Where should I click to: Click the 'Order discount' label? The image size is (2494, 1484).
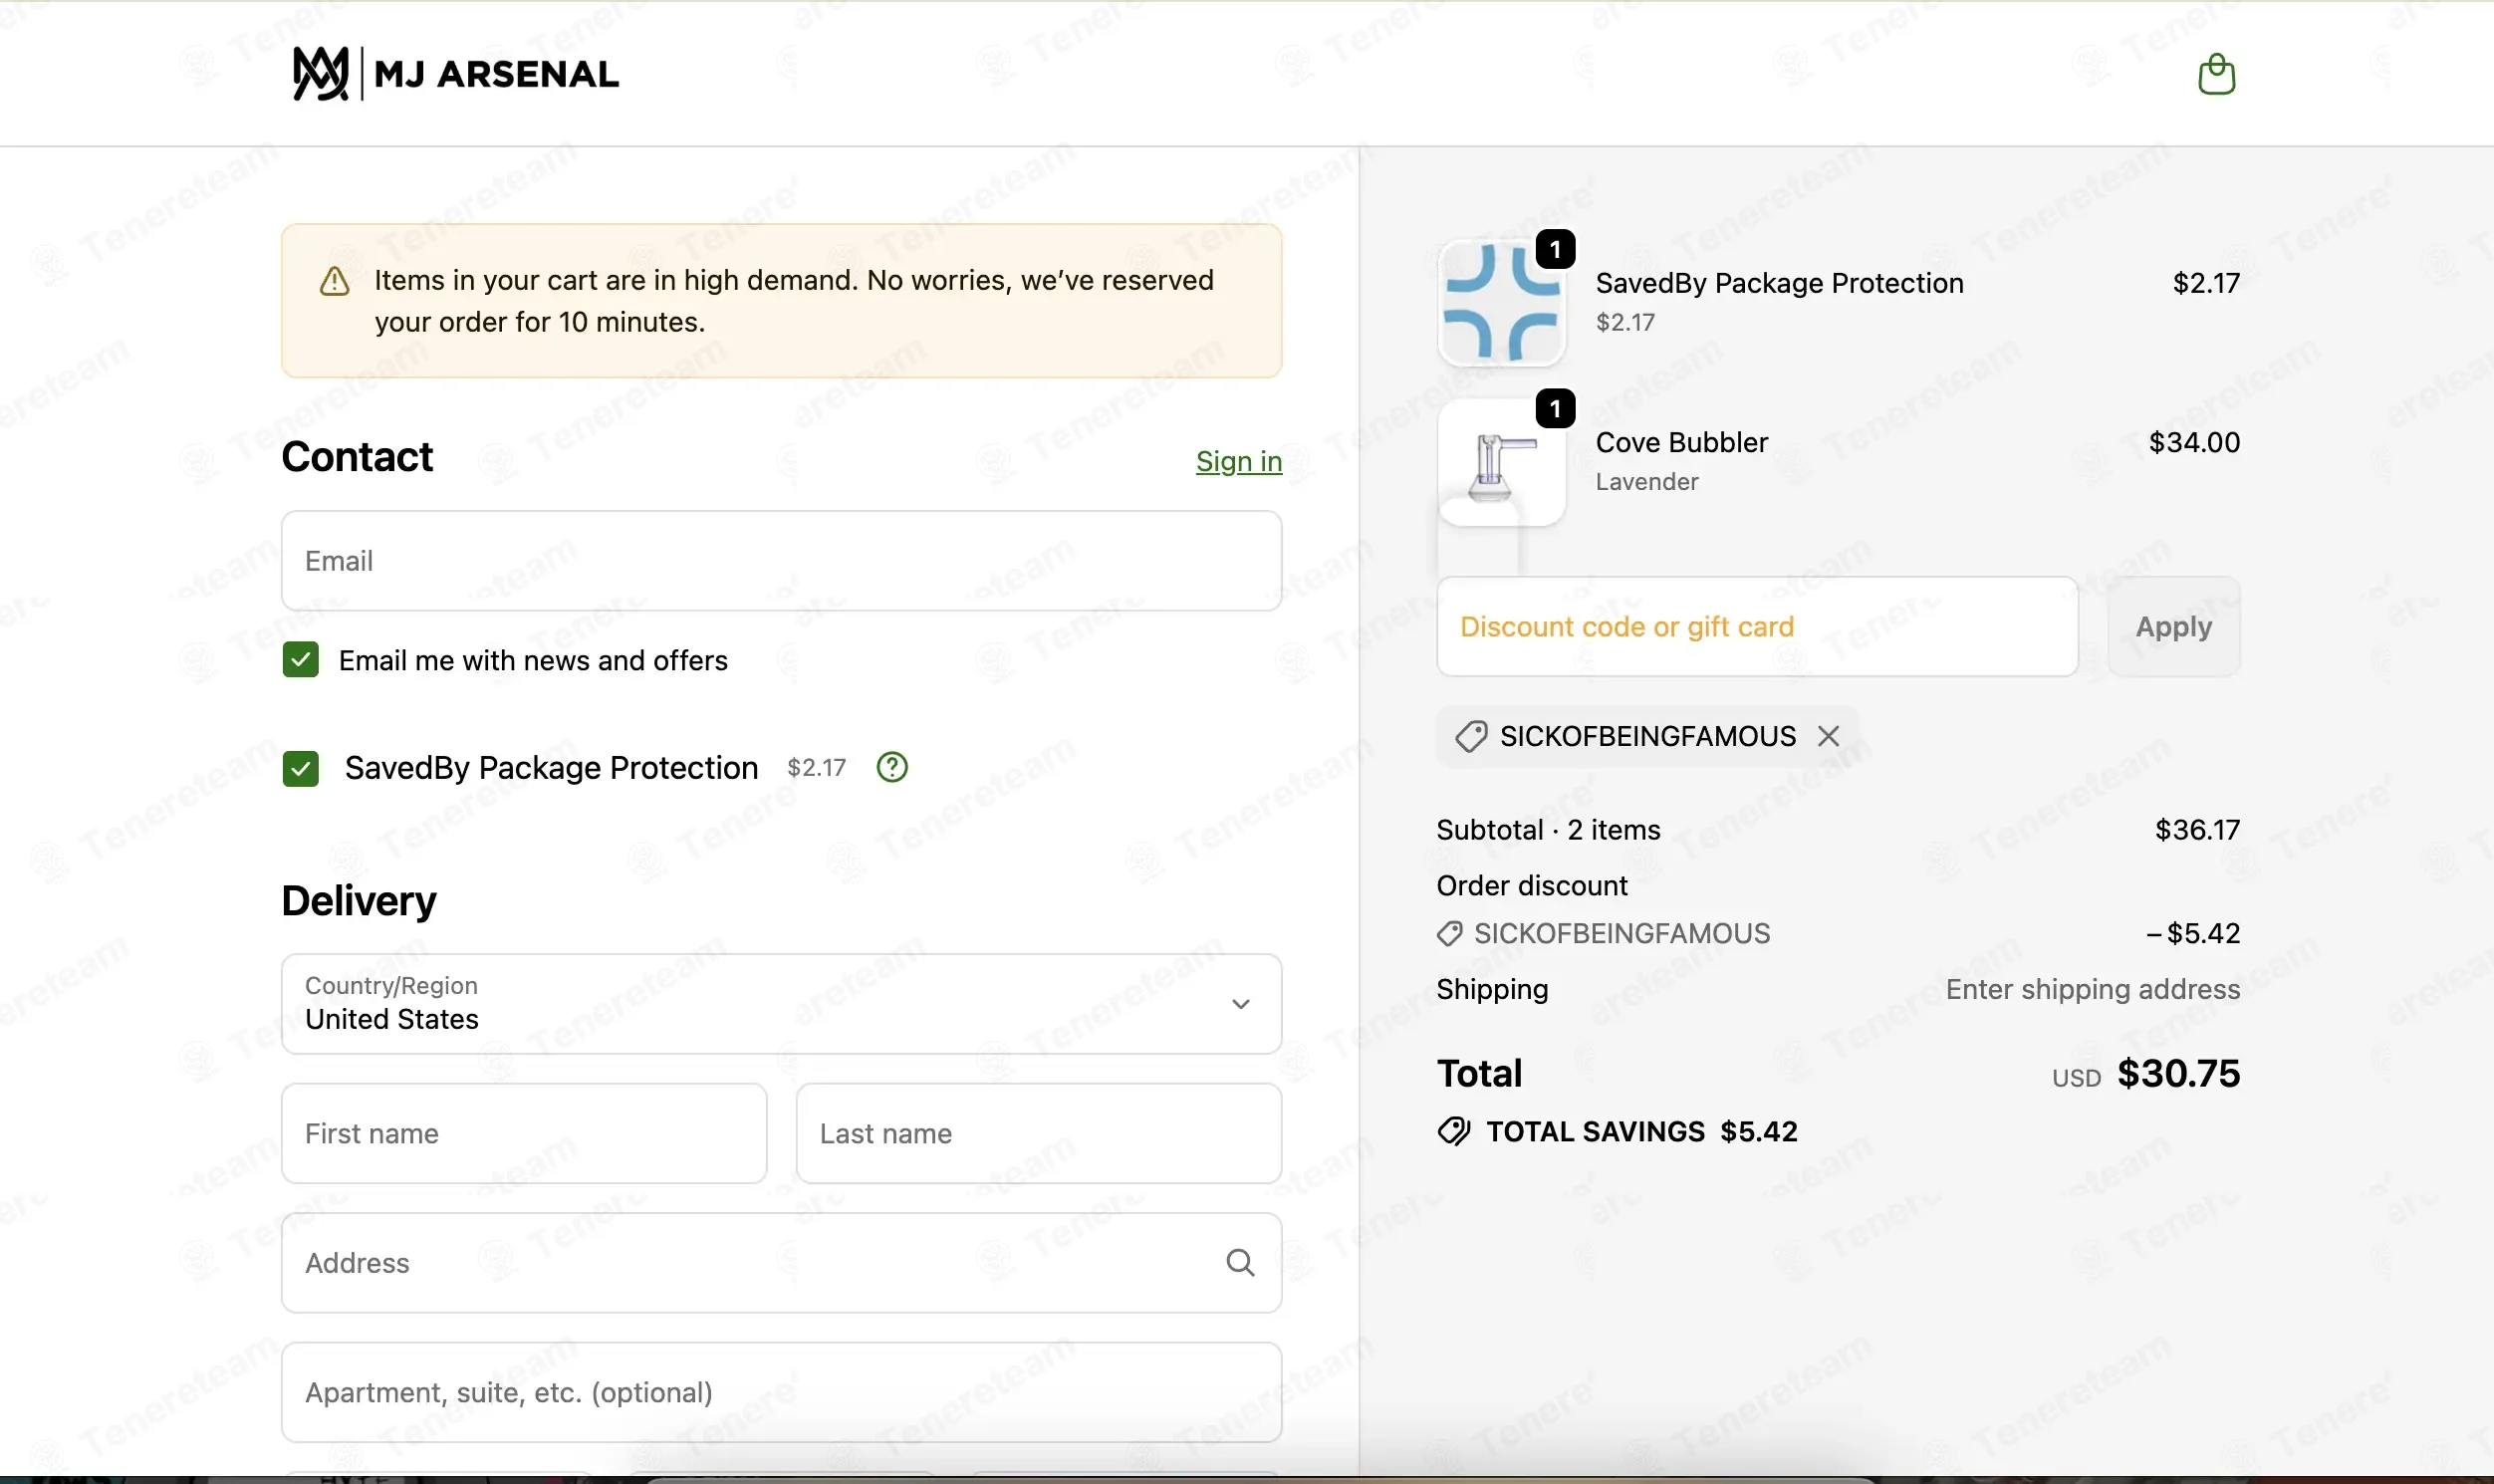click(x=1532, y=886)
